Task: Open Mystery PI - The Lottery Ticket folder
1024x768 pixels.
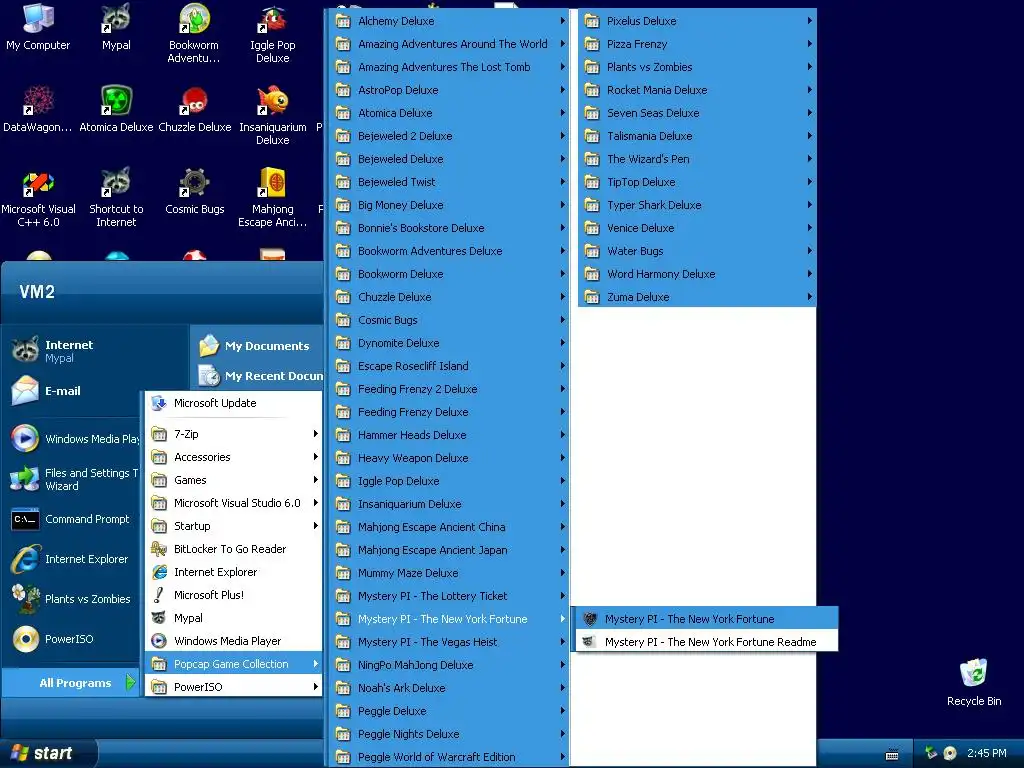Action: click(x=449, y=596)
